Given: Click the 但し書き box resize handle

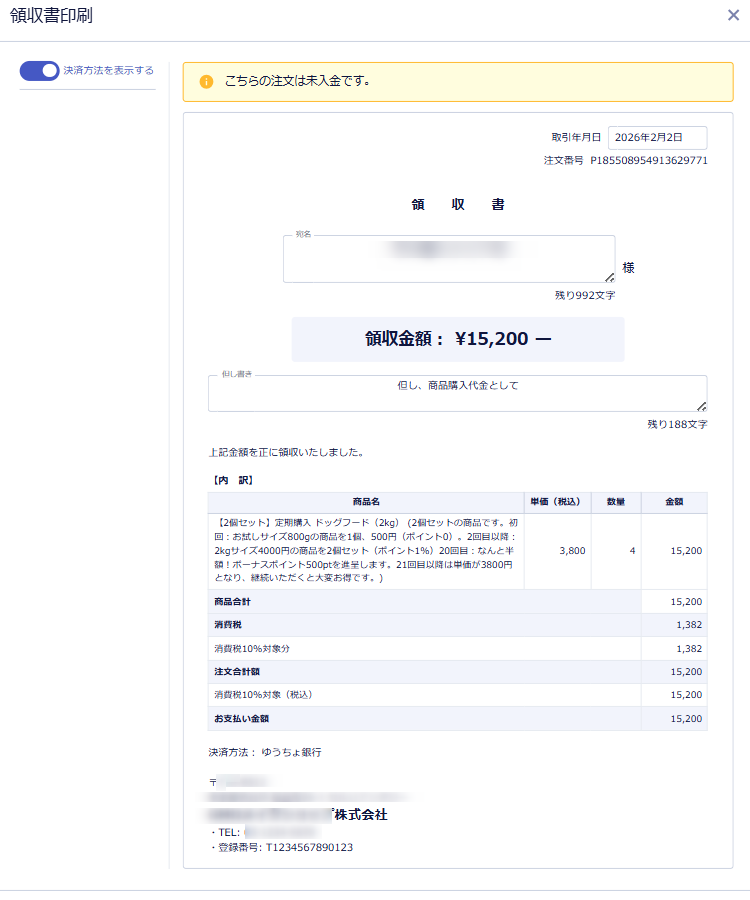Looking at the screenshot, I should 701,406.
